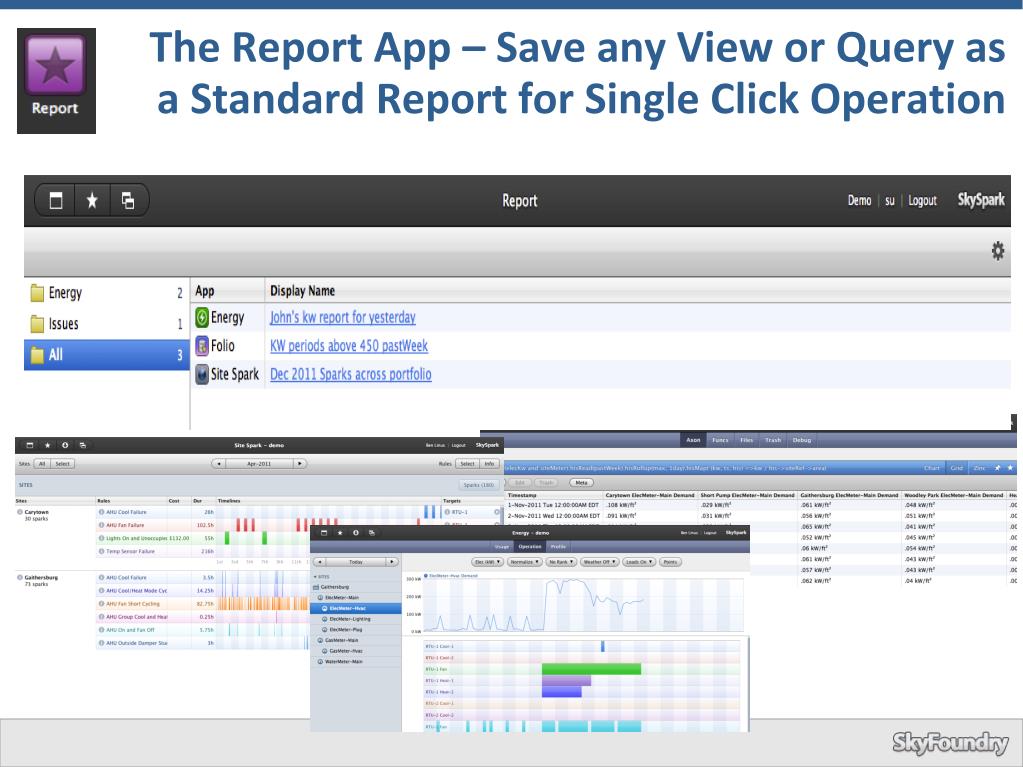Image resolution: width=1023 pixels, height=767 pixels.
Task: Click the window icon in Energy demo toolbar
Action: [x=324, y=533]
